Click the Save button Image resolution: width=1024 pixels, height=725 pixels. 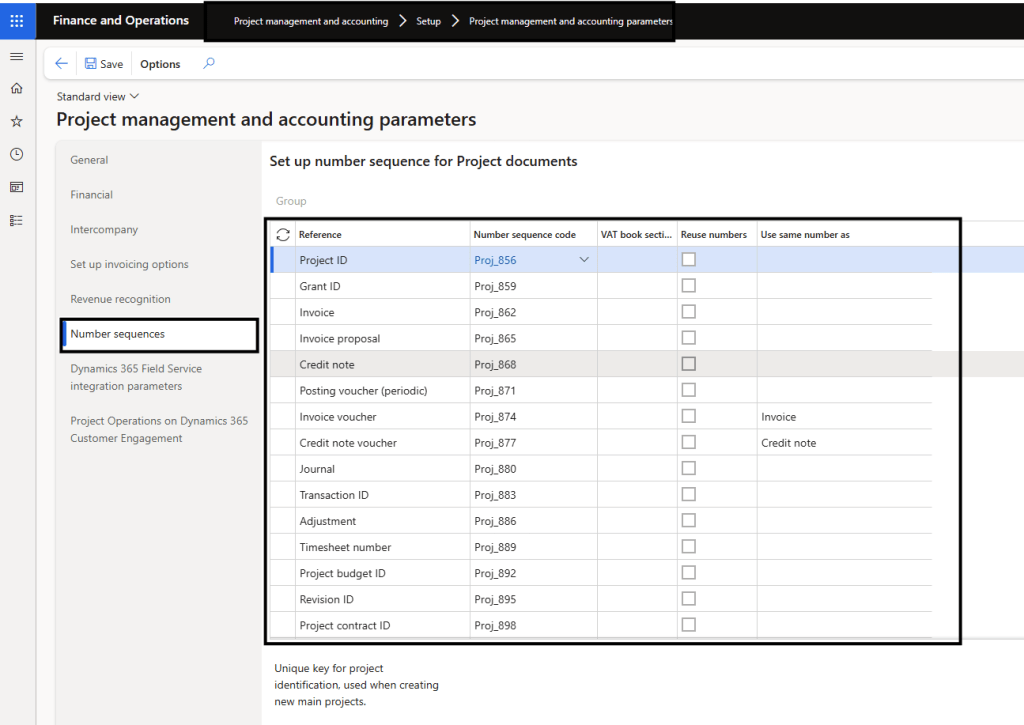coord(104,64)
